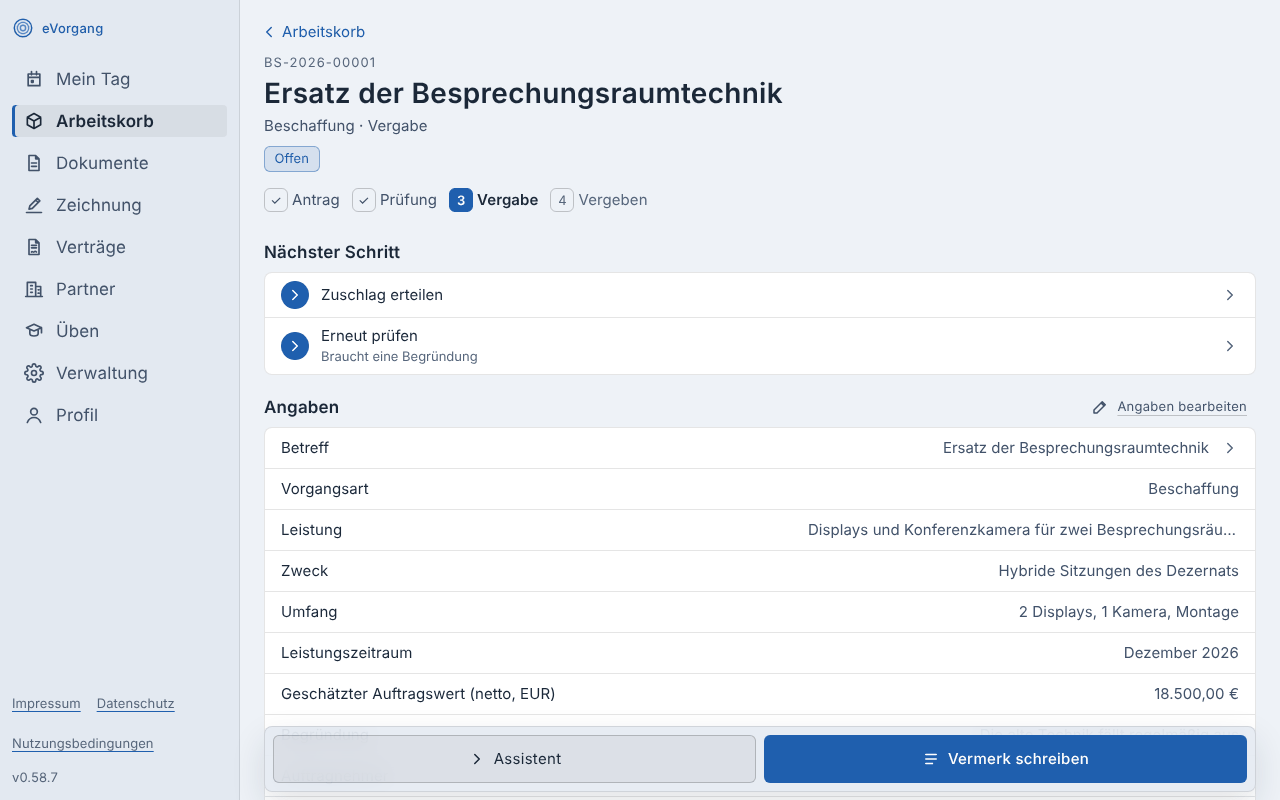
Task: Click the Dokumente file icon
Action: coord(34,163)
